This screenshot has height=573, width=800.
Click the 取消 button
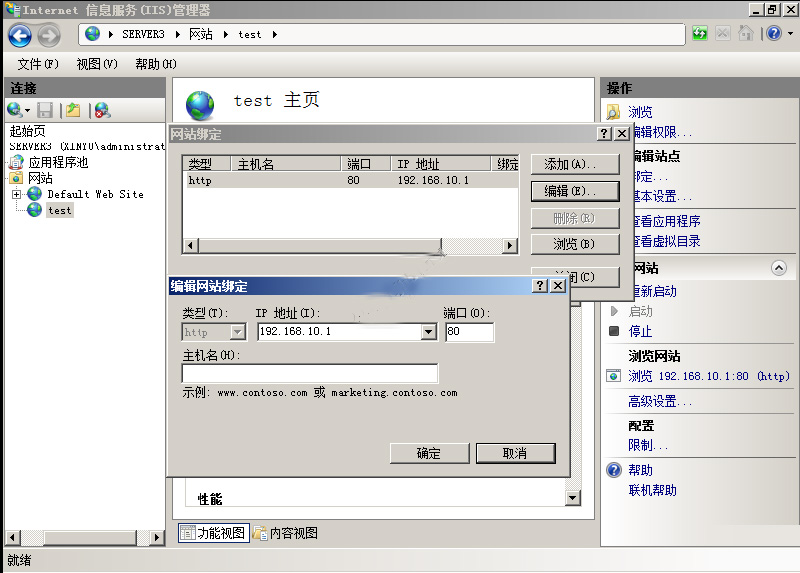point(515,453)
